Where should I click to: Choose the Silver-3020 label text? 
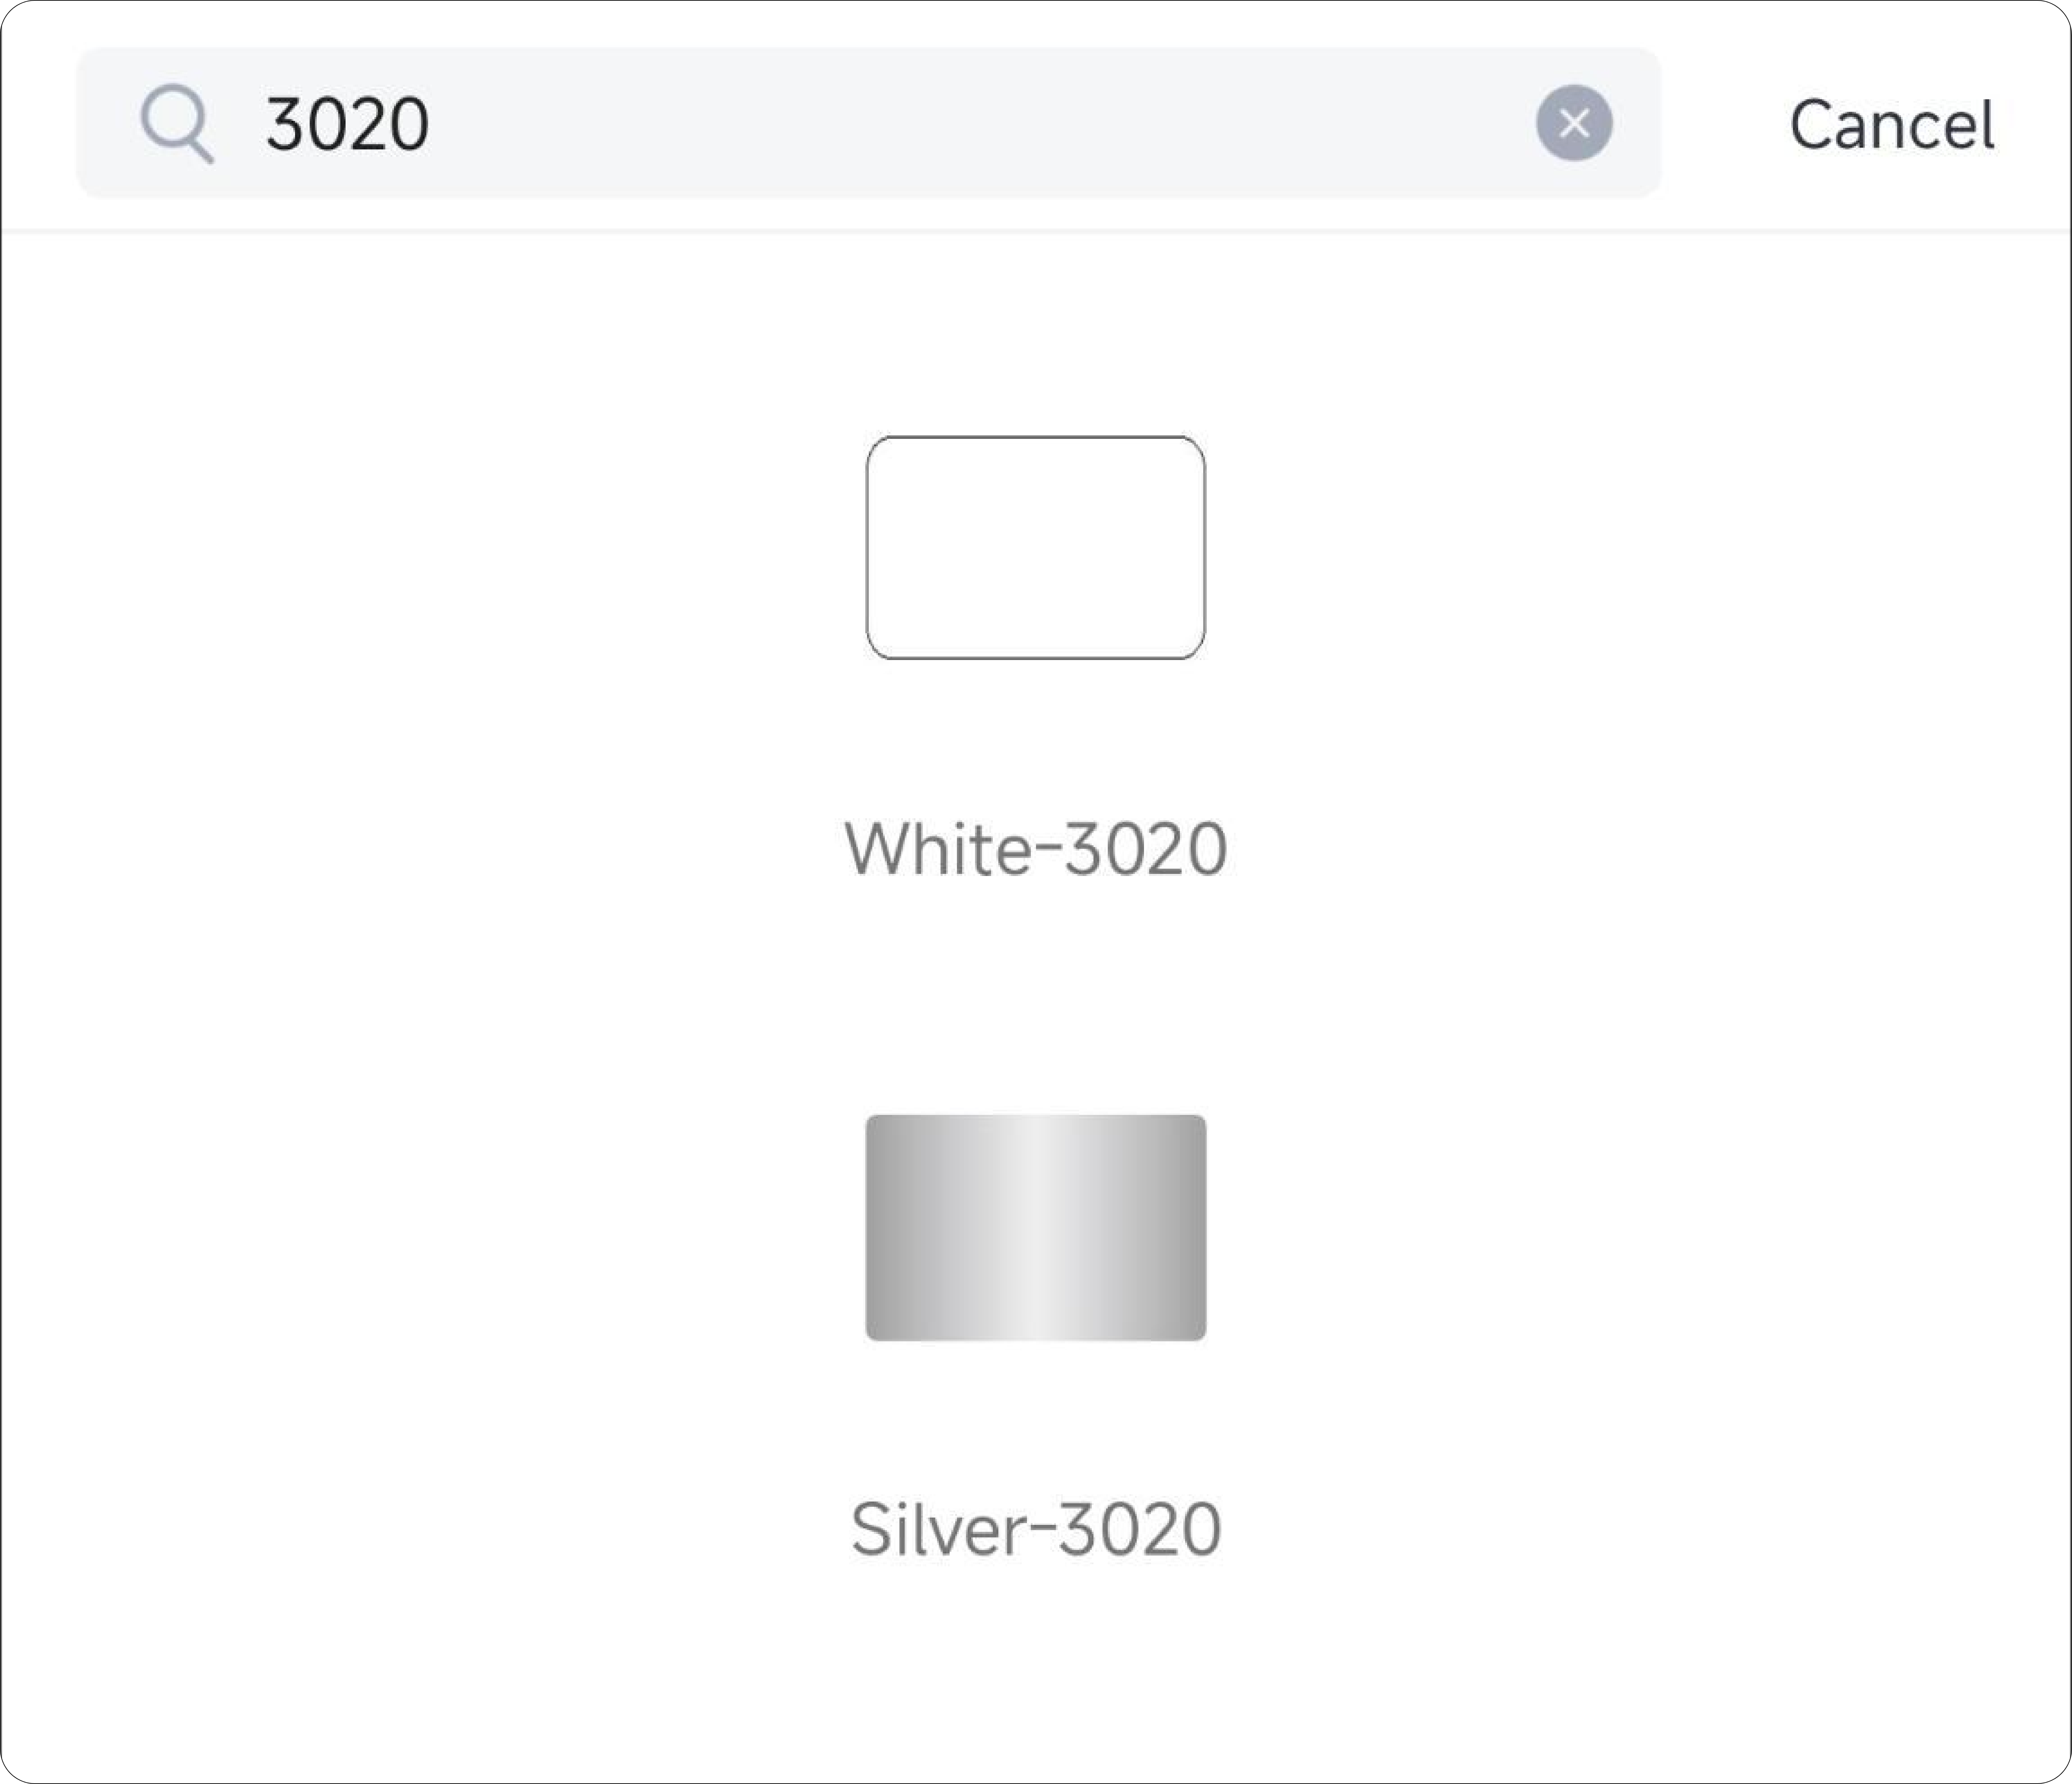point(1035,1529)
